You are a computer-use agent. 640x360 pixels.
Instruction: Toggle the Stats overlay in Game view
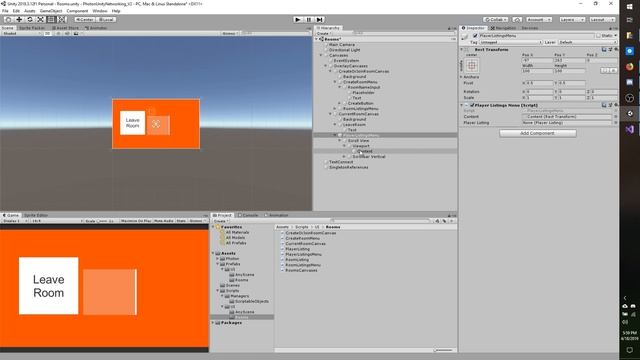click(x=181, y=221)
